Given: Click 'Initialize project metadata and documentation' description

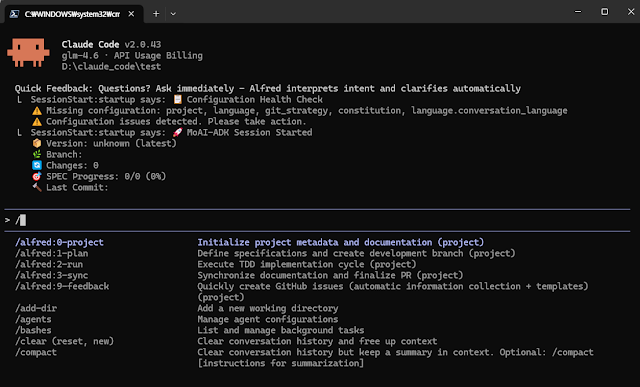Looking at the screenshot, I should pyautogui.click(x=341, y=242).
